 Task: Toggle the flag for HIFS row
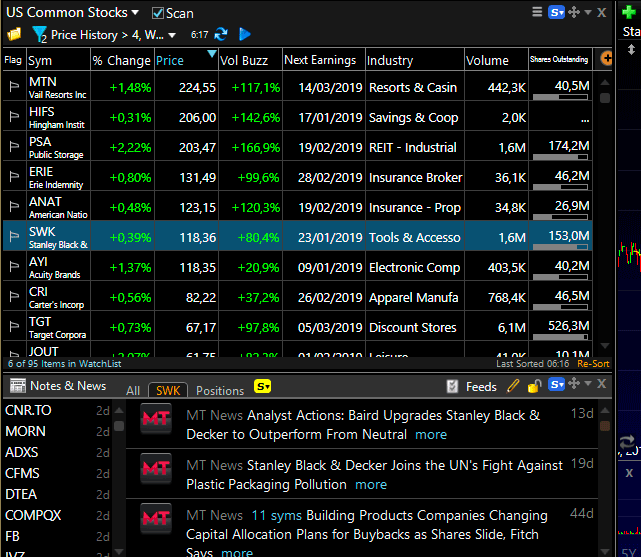[x=14, y=116]
